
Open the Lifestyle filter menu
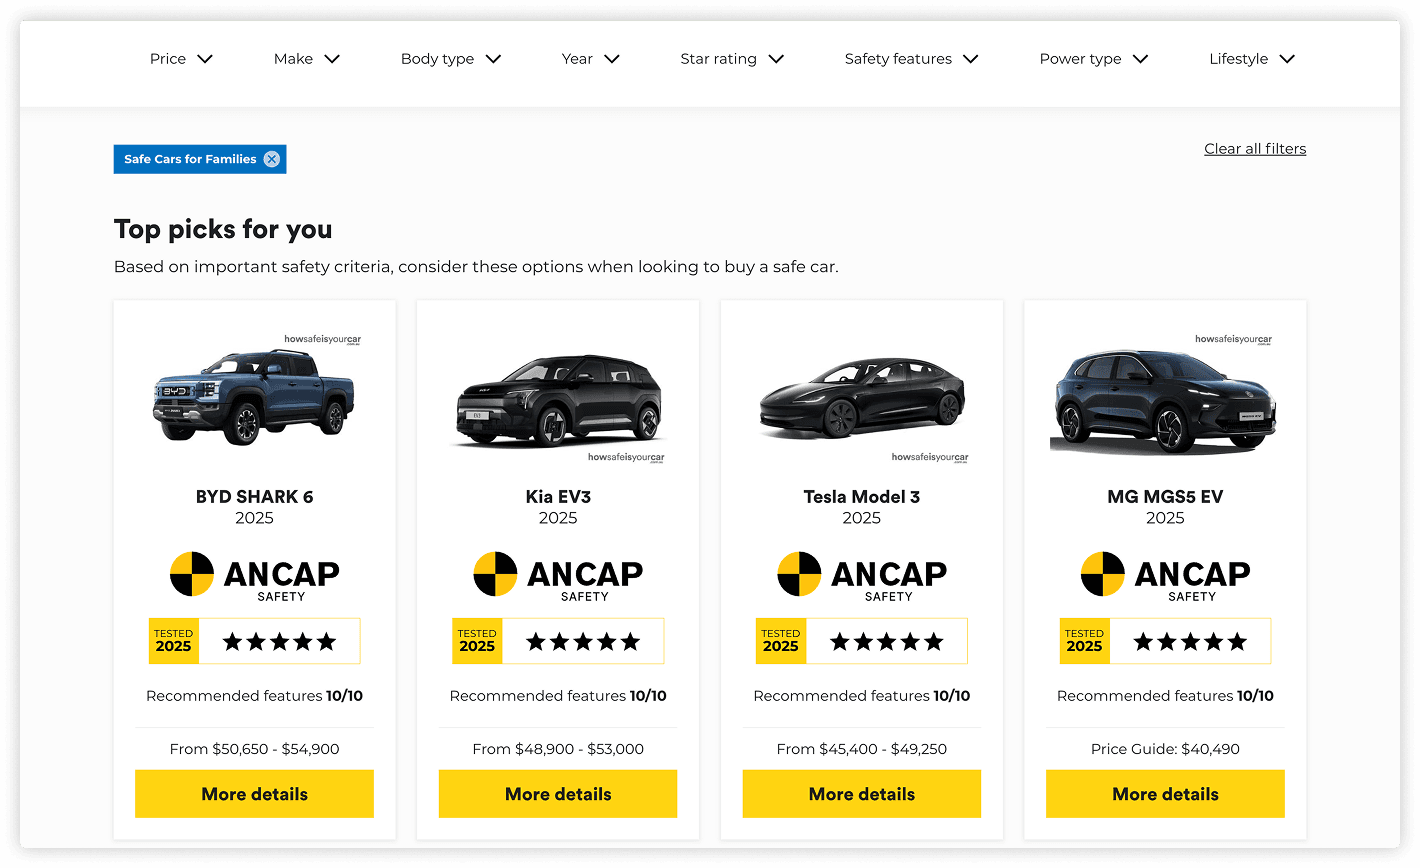pyautogui.click(x=1252, y=59)
